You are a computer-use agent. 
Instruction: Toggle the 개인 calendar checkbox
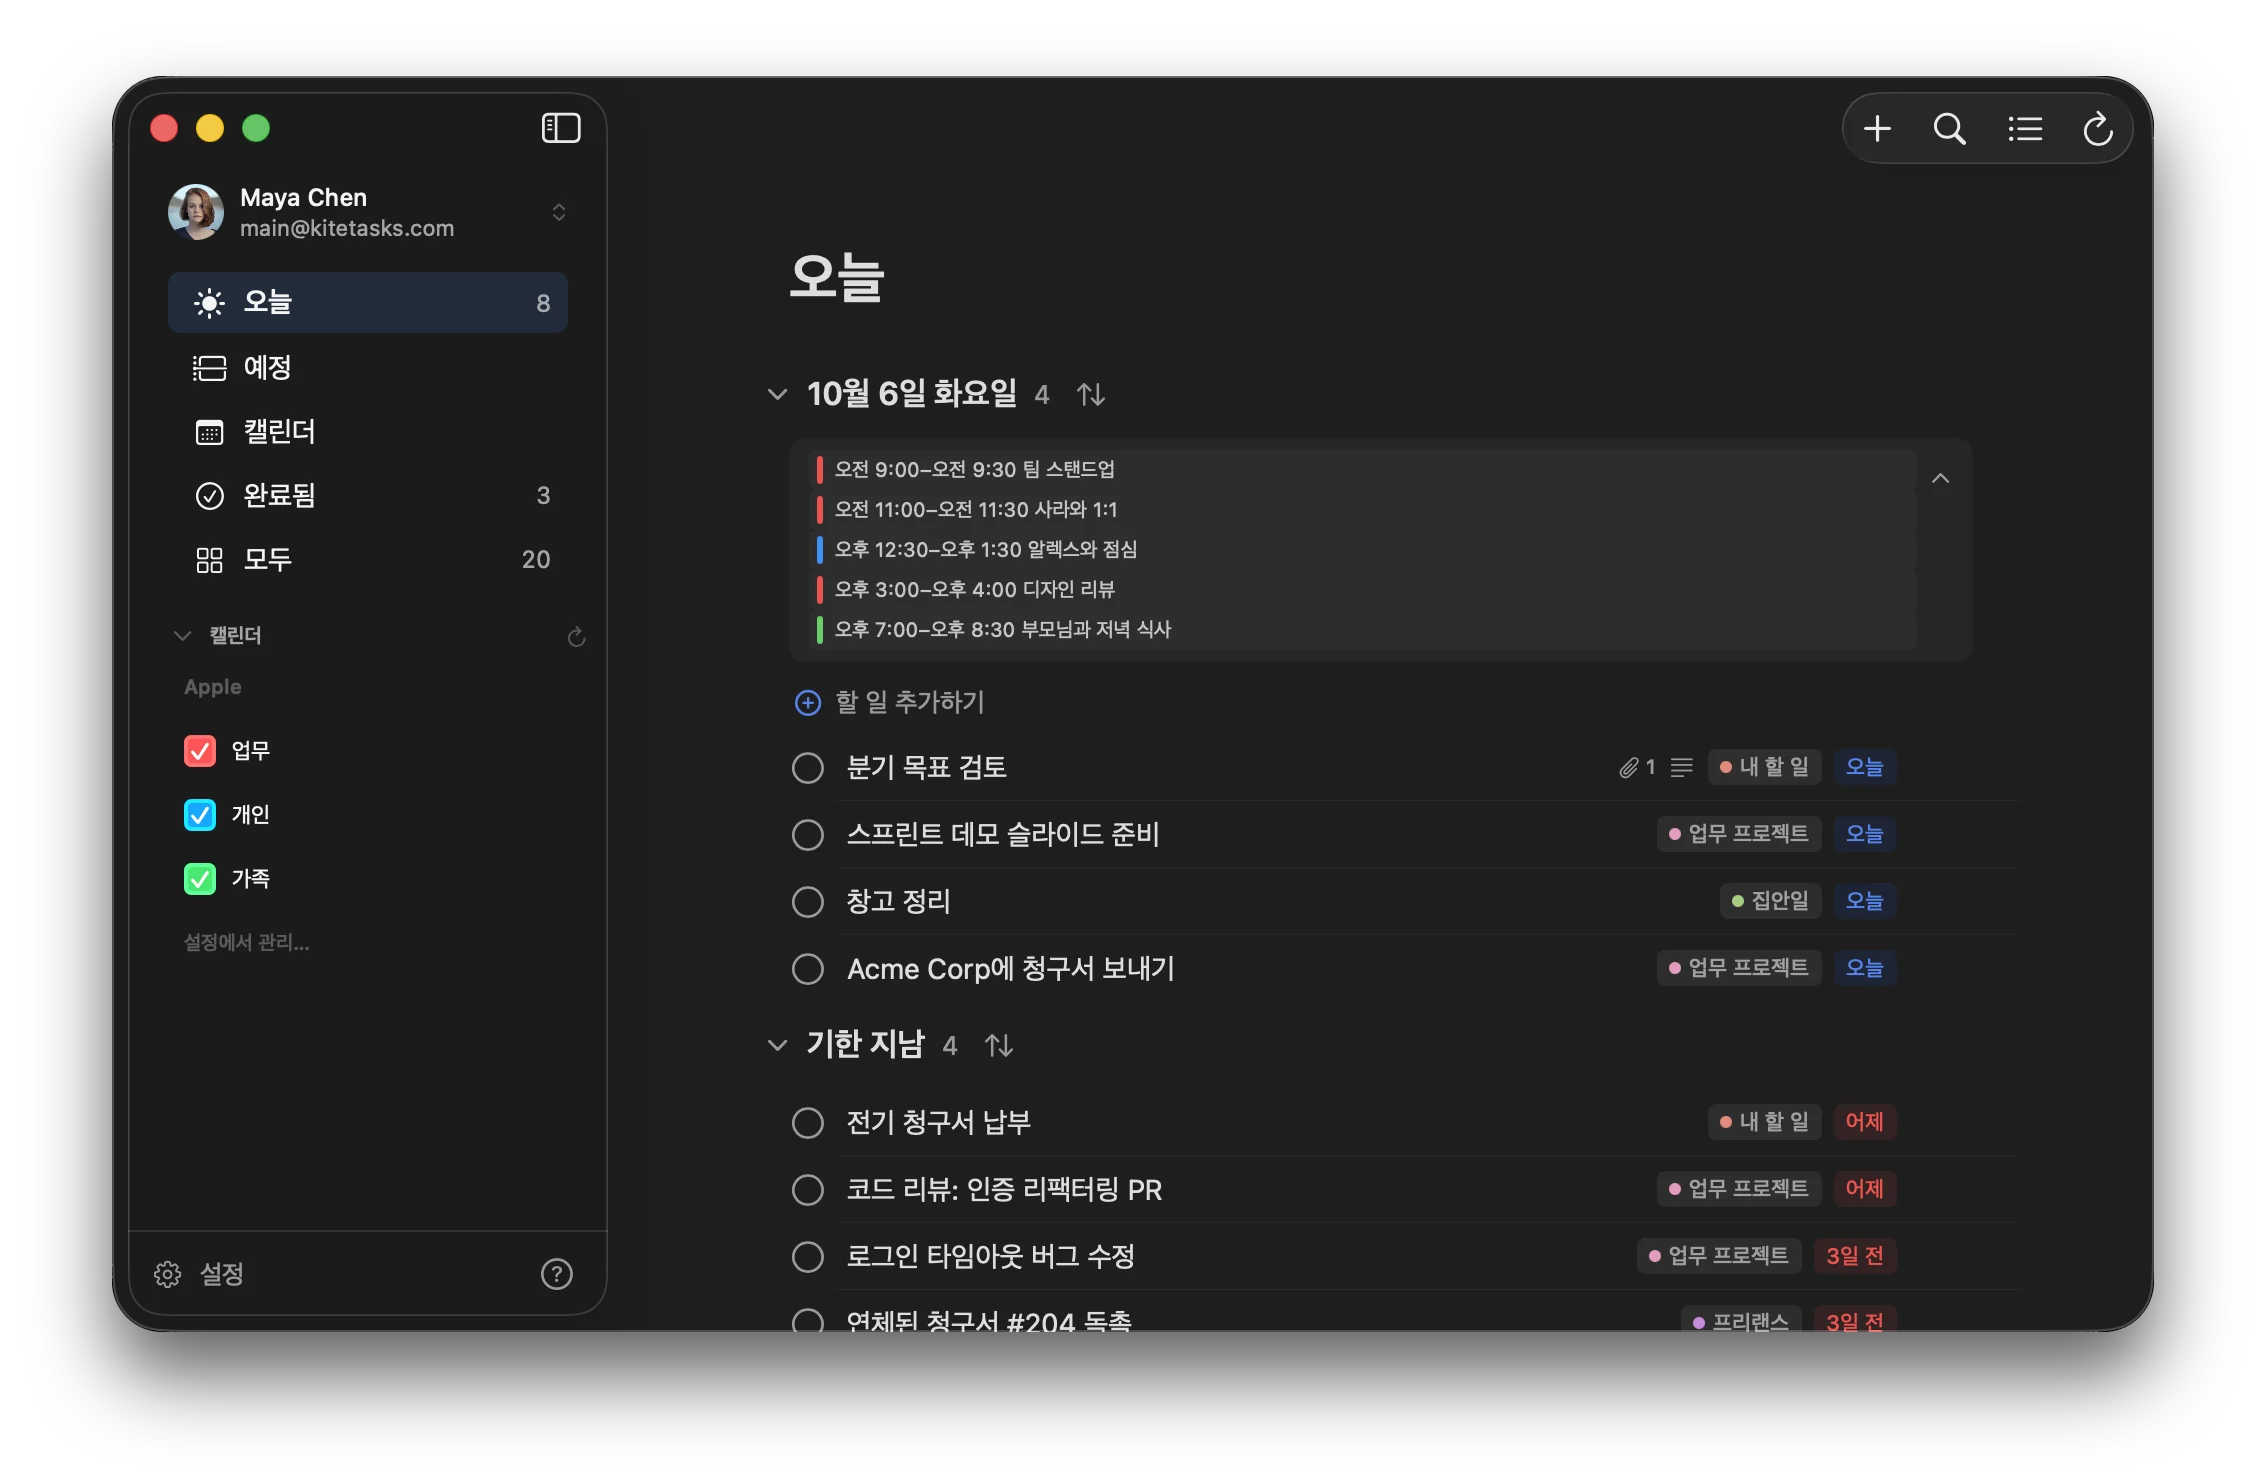pos(200,815)
